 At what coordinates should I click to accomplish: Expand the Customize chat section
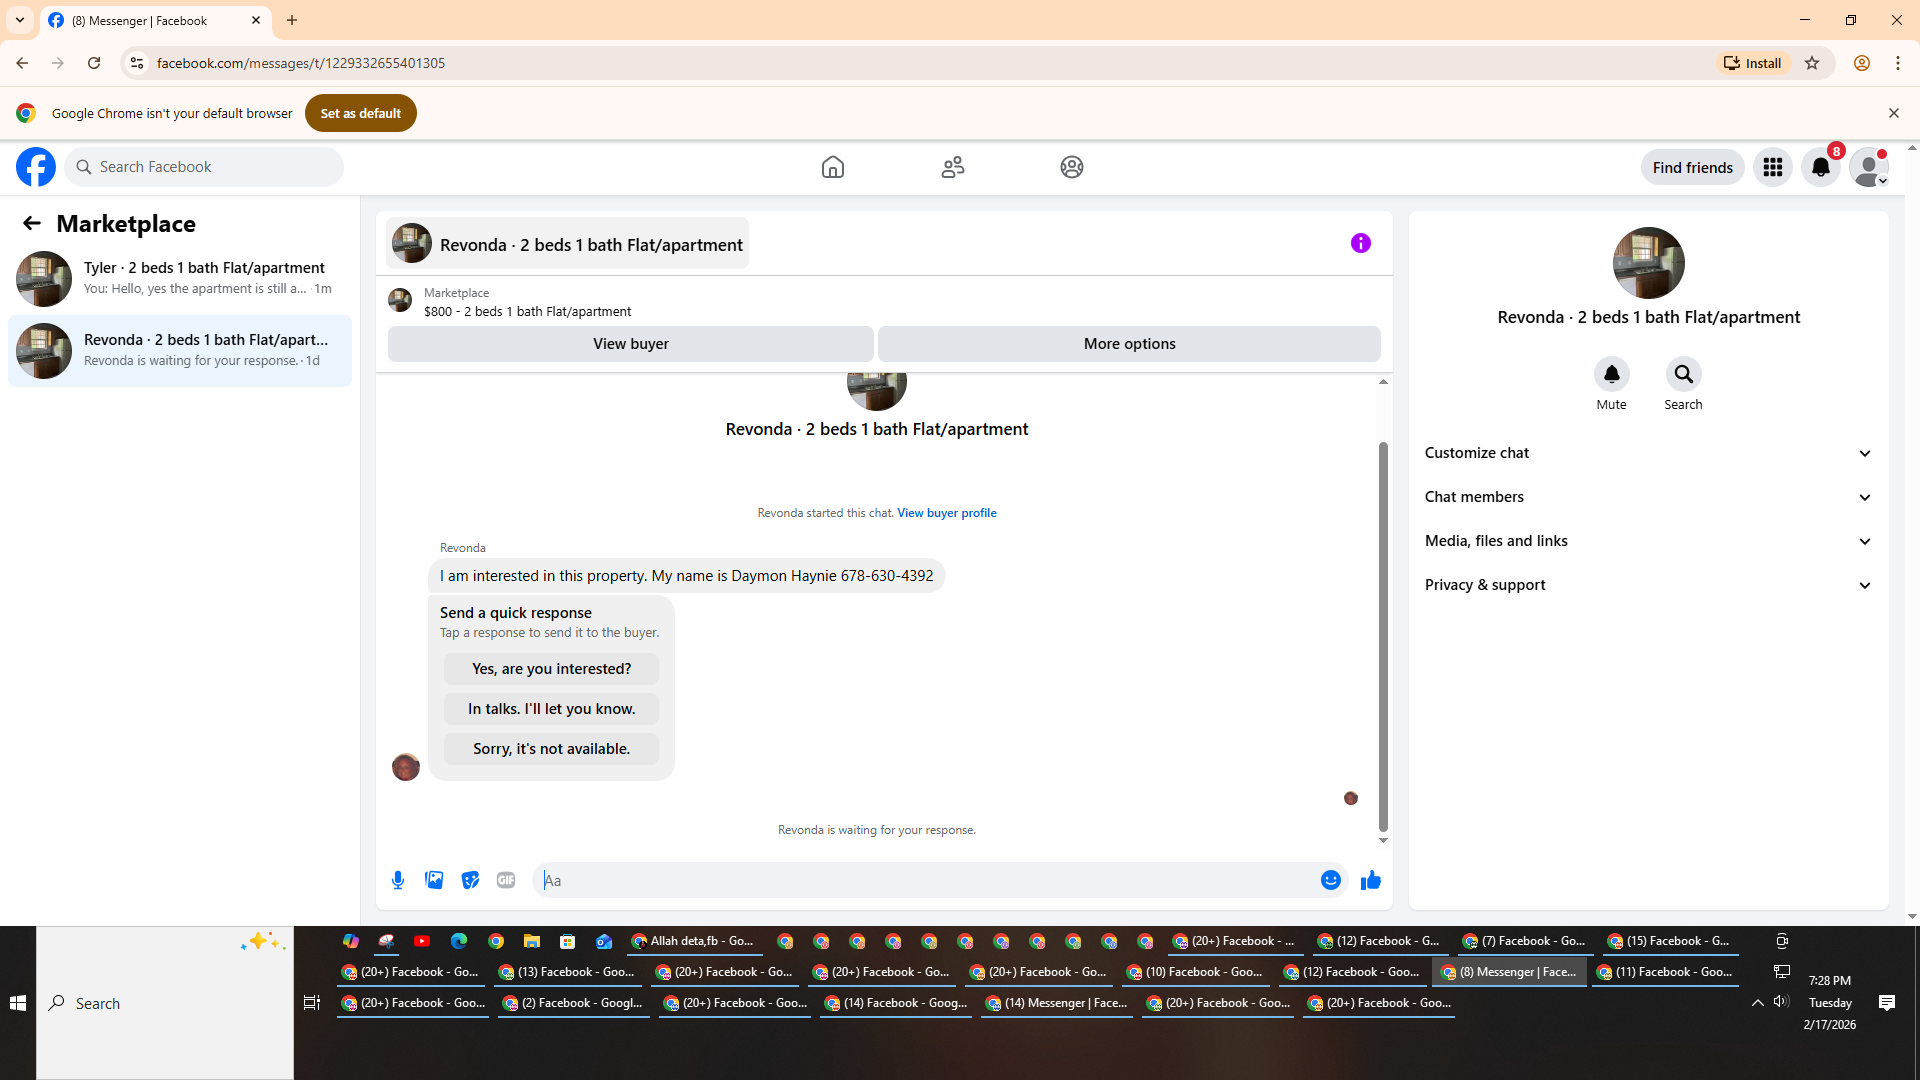click(1647, 453)
